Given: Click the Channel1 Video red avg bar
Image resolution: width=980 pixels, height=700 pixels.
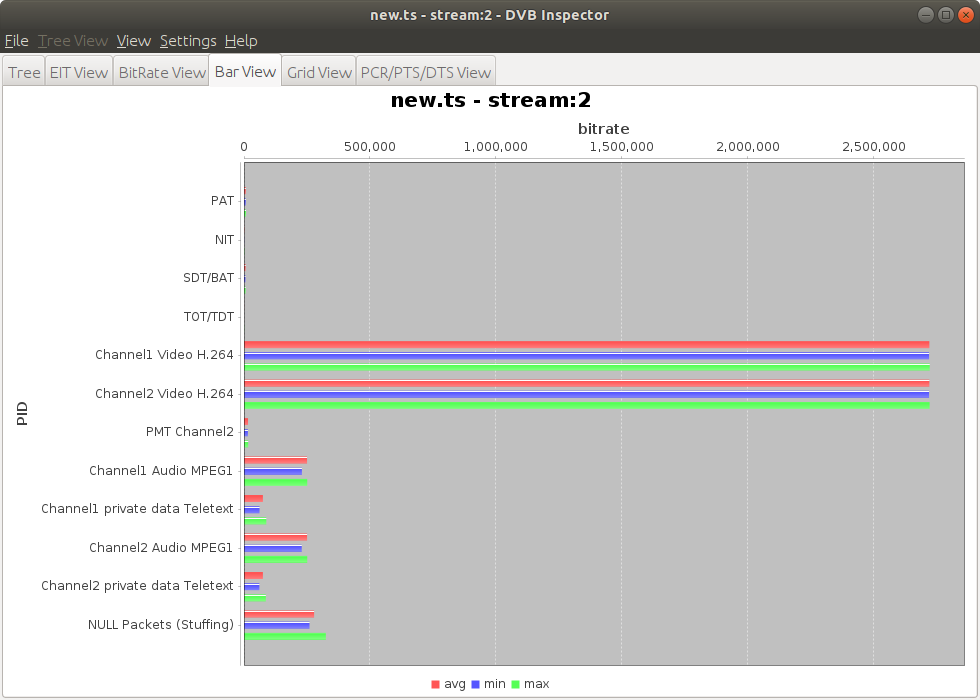Looking at the screenshot, I should (x=586, y=344).
